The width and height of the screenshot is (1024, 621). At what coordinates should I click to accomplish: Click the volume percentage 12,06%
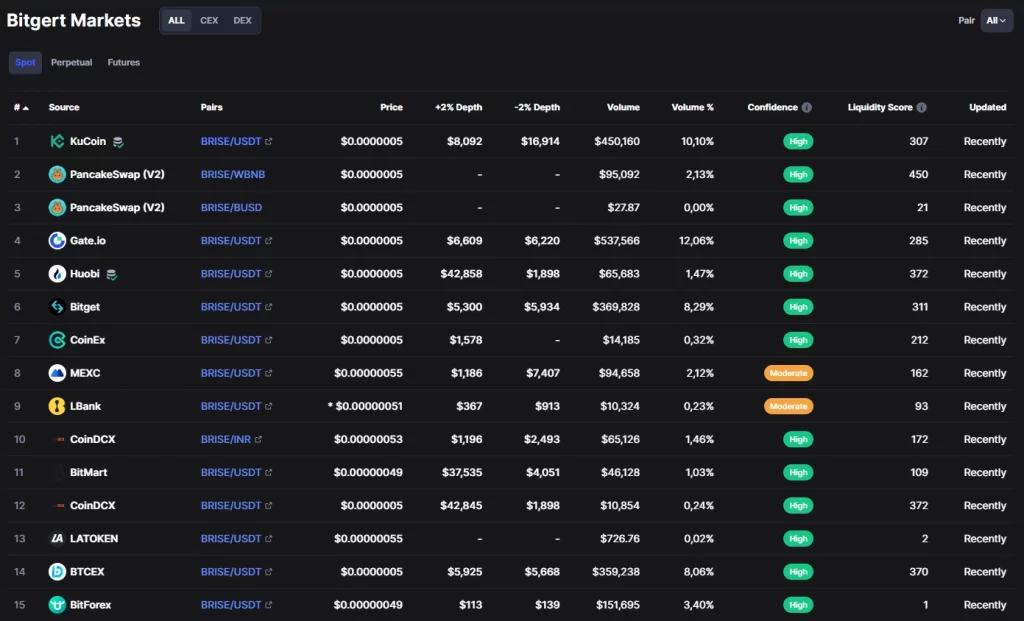696,240
